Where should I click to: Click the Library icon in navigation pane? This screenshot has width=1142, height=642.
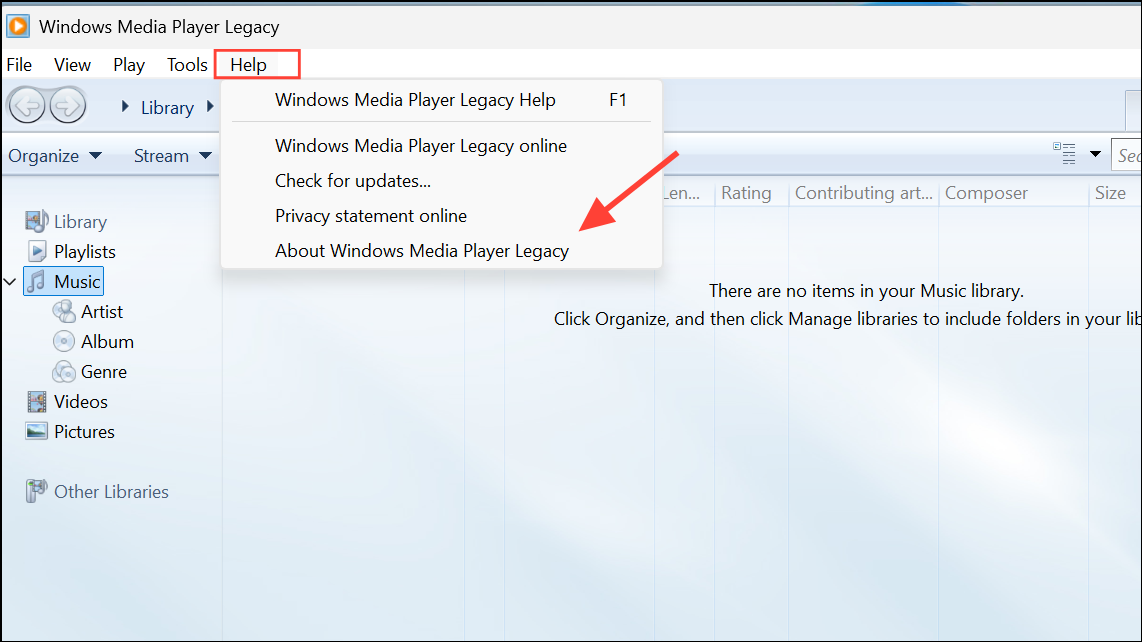click(36, 221)
